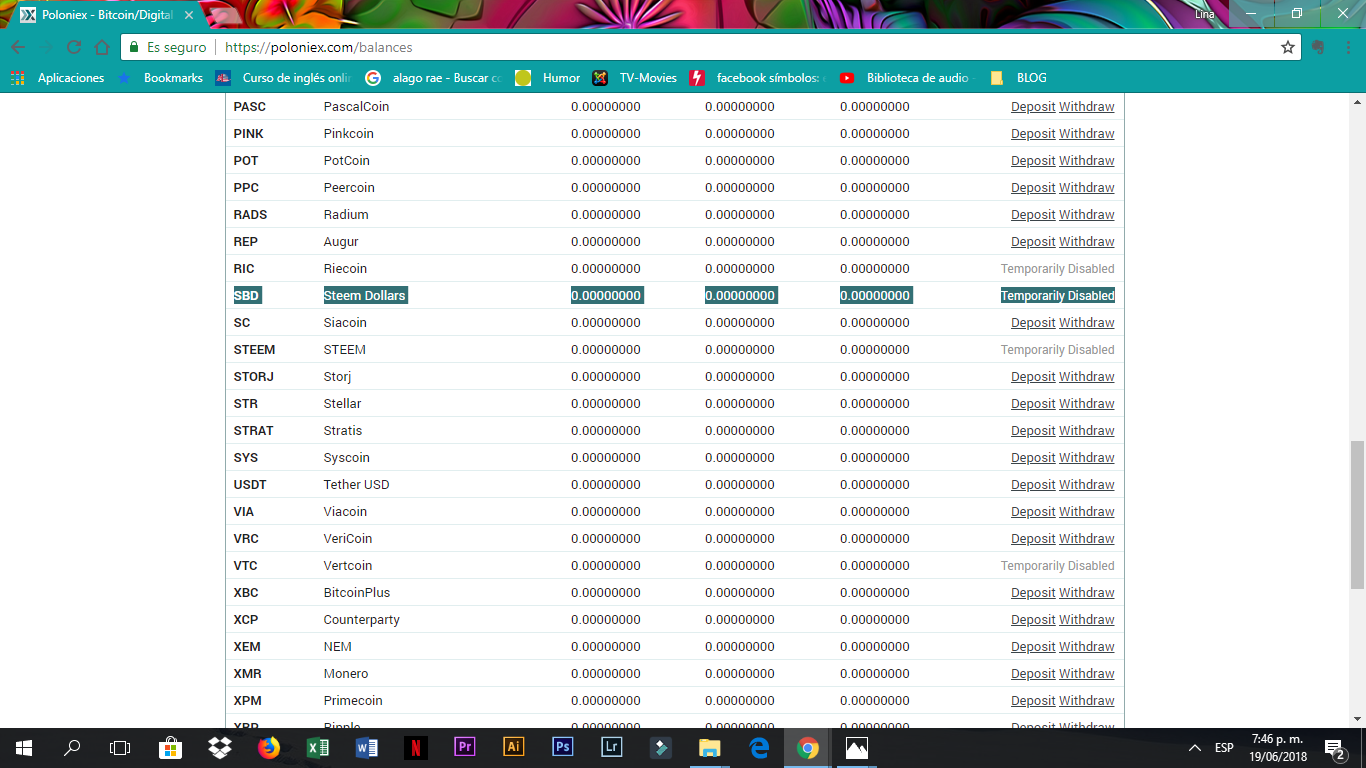Click the Vertcoin coin name
The height and width of the screenshot is (768, 1366).
348,566
